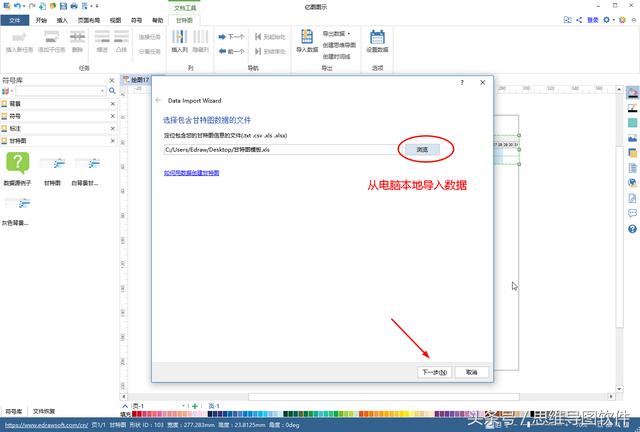Click the symbol library search field
640x432 pixels.
[x=61, y=91]
